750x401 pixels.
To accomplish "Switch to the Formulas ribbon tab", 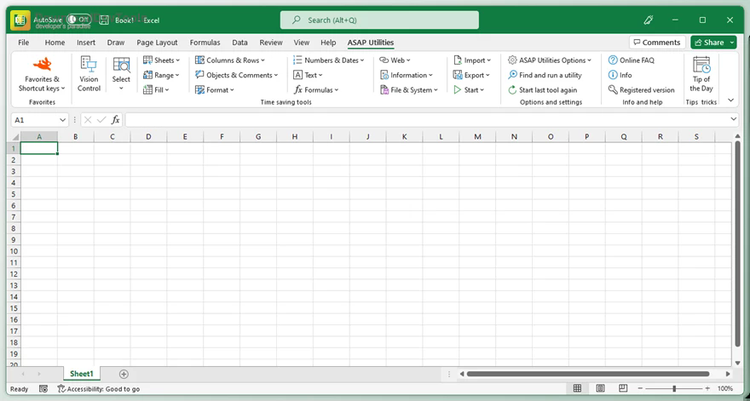I will (205, 43).
